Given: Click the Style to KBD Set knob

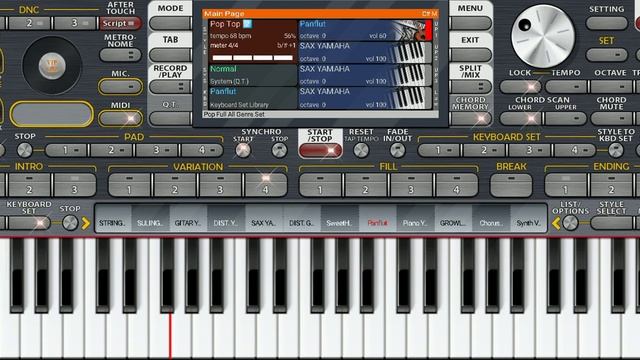Looking at the screenshot, I should pyautogui.click(x=616, y=150).
